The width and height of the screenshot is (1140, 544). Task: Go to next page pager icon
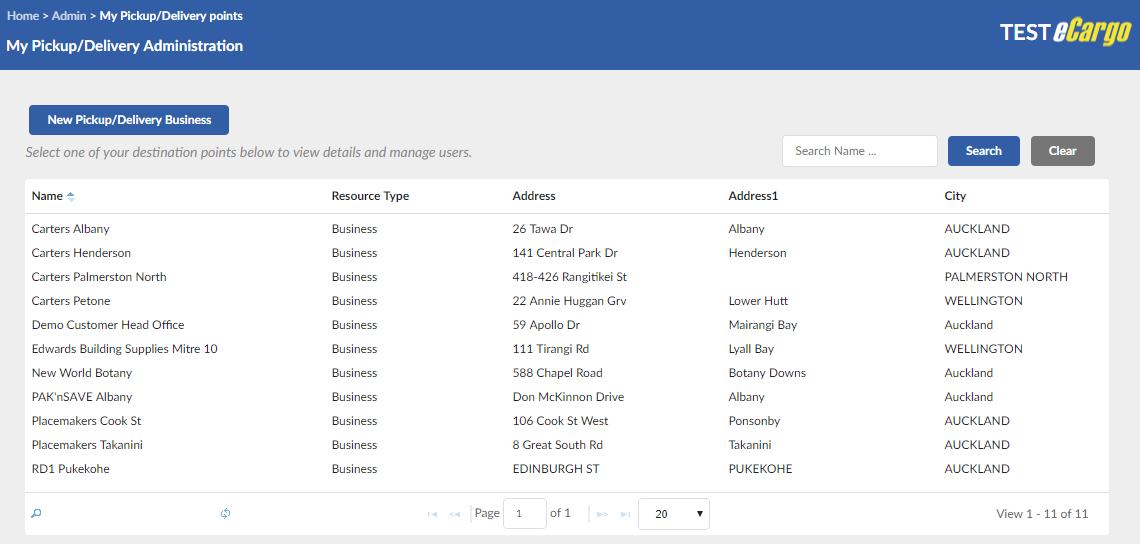pos(602,514)
